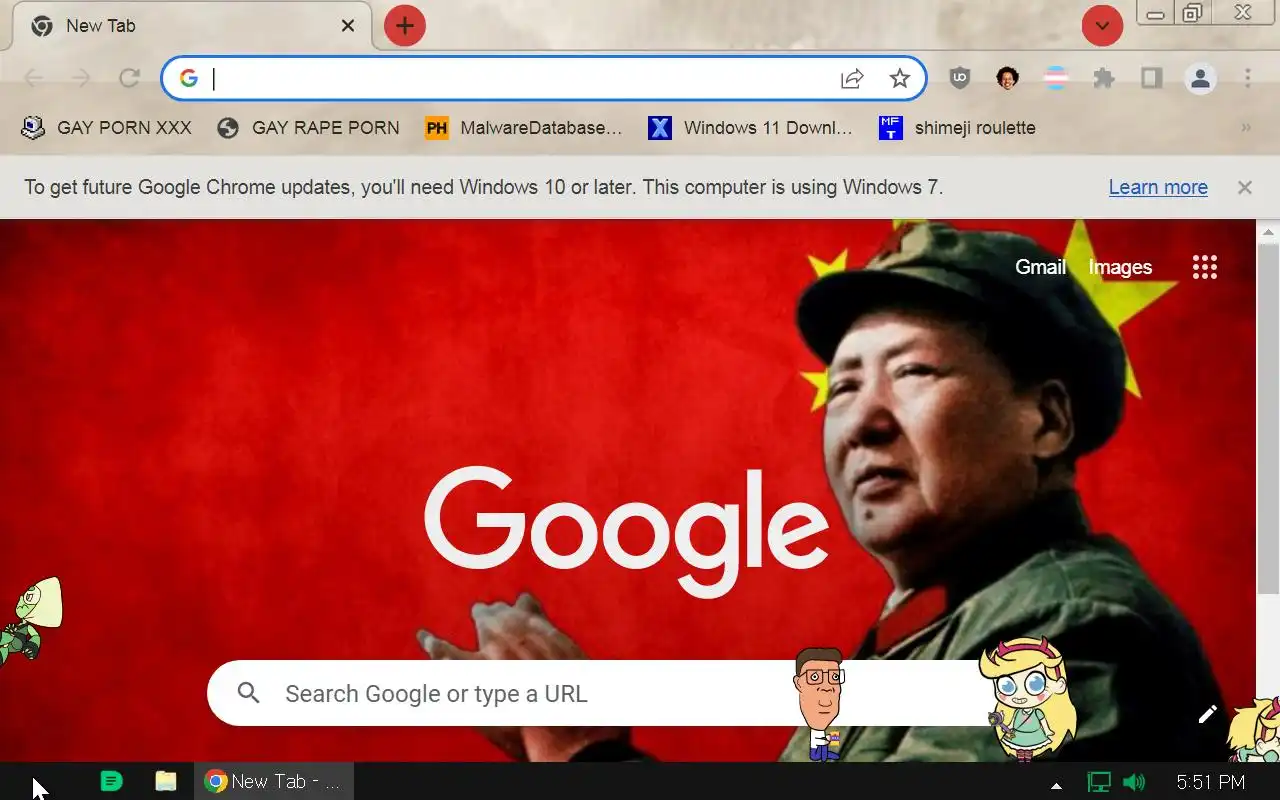The image size is (1280, 800).
Task: Open the Chrome profile avatar button
Action: click(x=1200, y=78)
